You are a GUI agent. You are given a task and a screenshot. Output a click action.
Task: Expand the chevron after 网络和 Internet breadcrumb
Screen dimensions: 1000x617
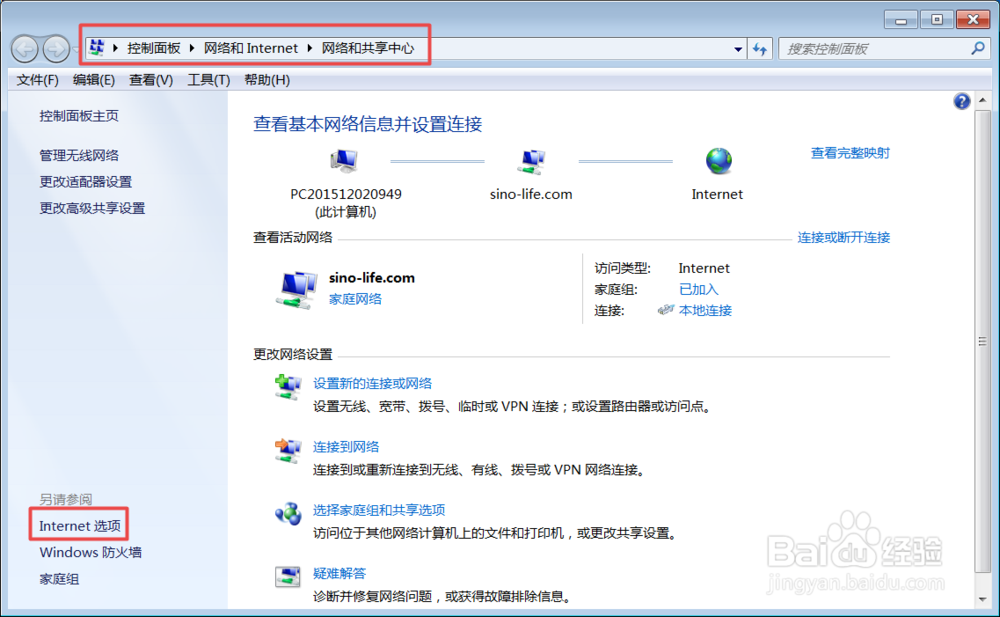pyautogui.click(x=310, y=47)
